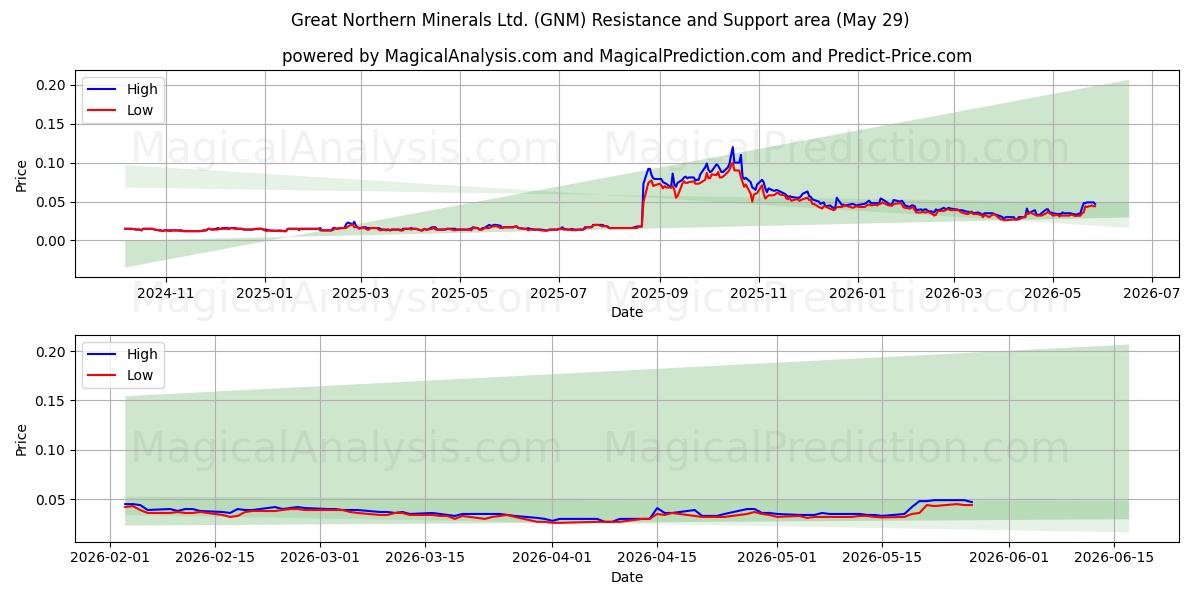Click the '2025-09' x-axis label
This screenshot has height=600, width=1200.
660,293
